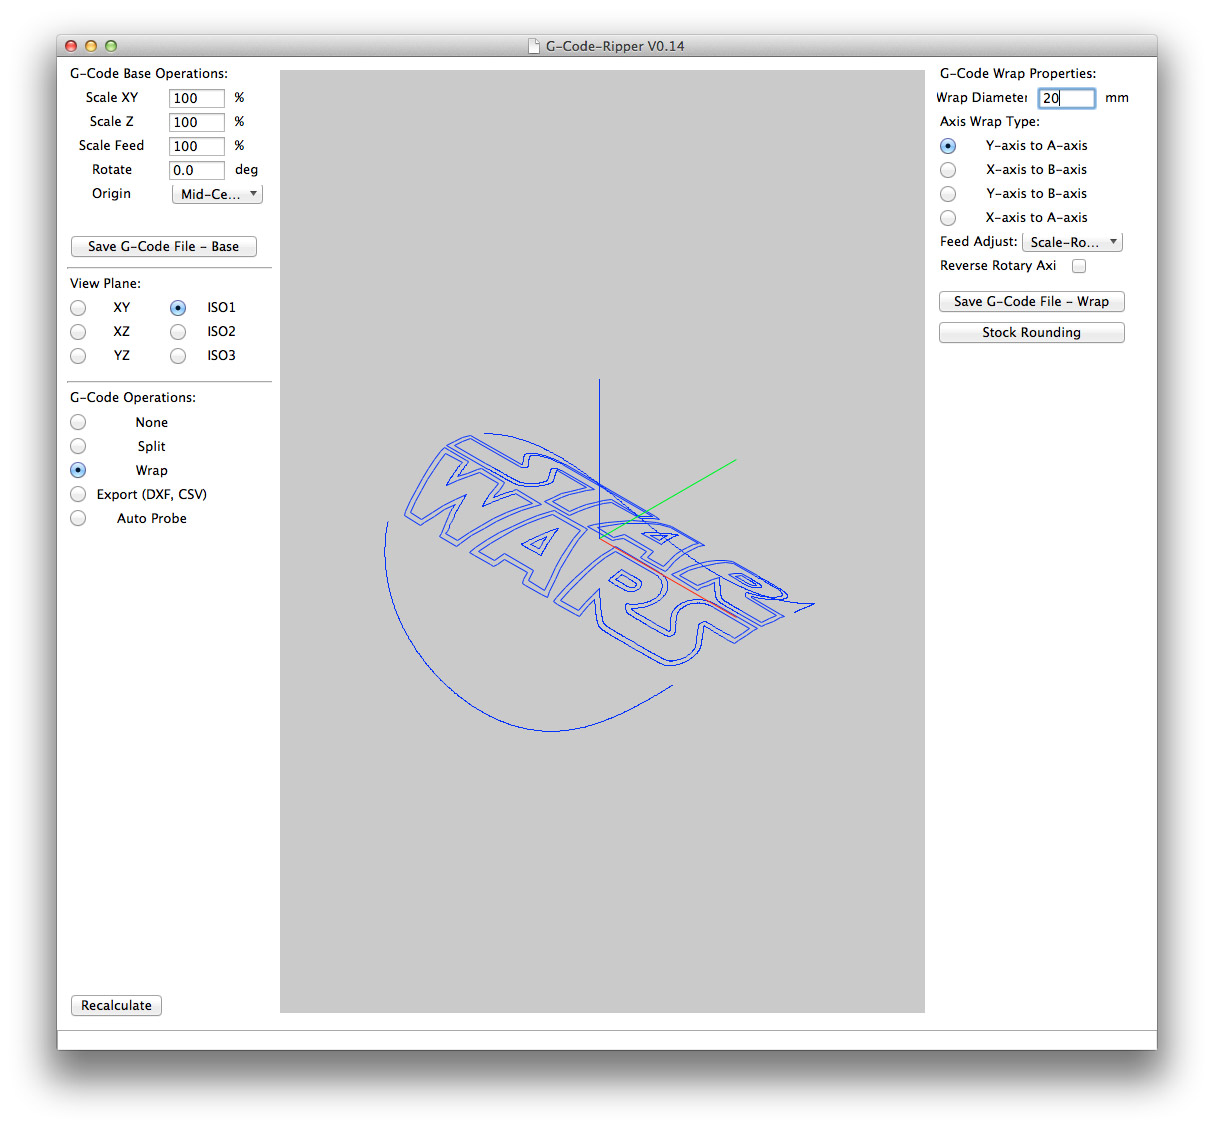Toggle the Reverse Rotary Axis checkbox

click(1079, 266)
